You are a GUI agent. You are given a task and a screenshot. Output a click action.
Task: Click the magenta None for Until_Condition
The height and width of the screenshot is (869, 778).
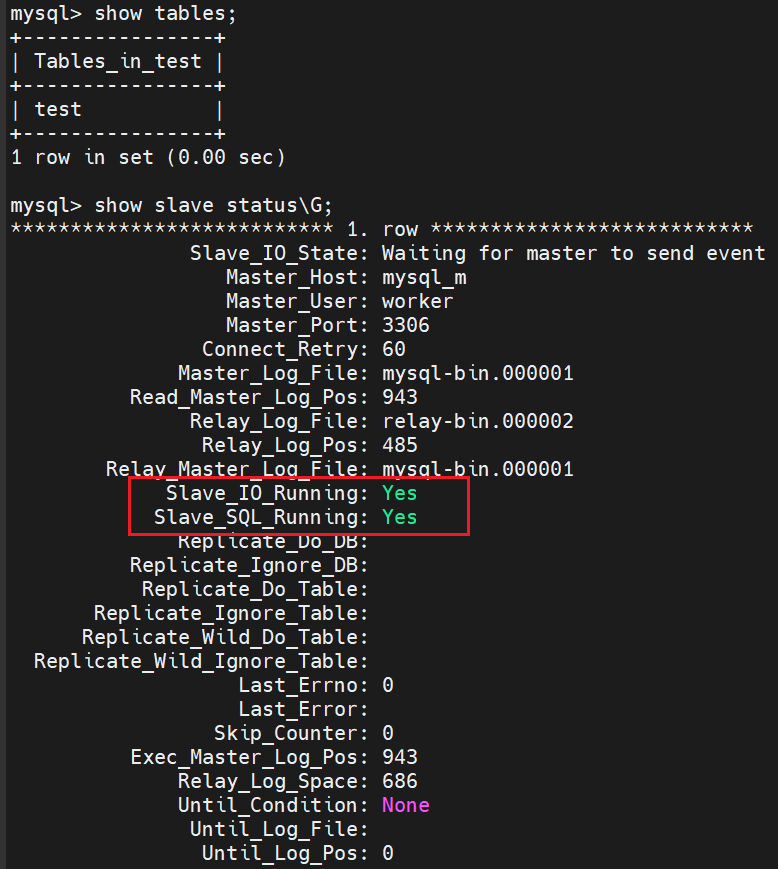tap(406, 805)
